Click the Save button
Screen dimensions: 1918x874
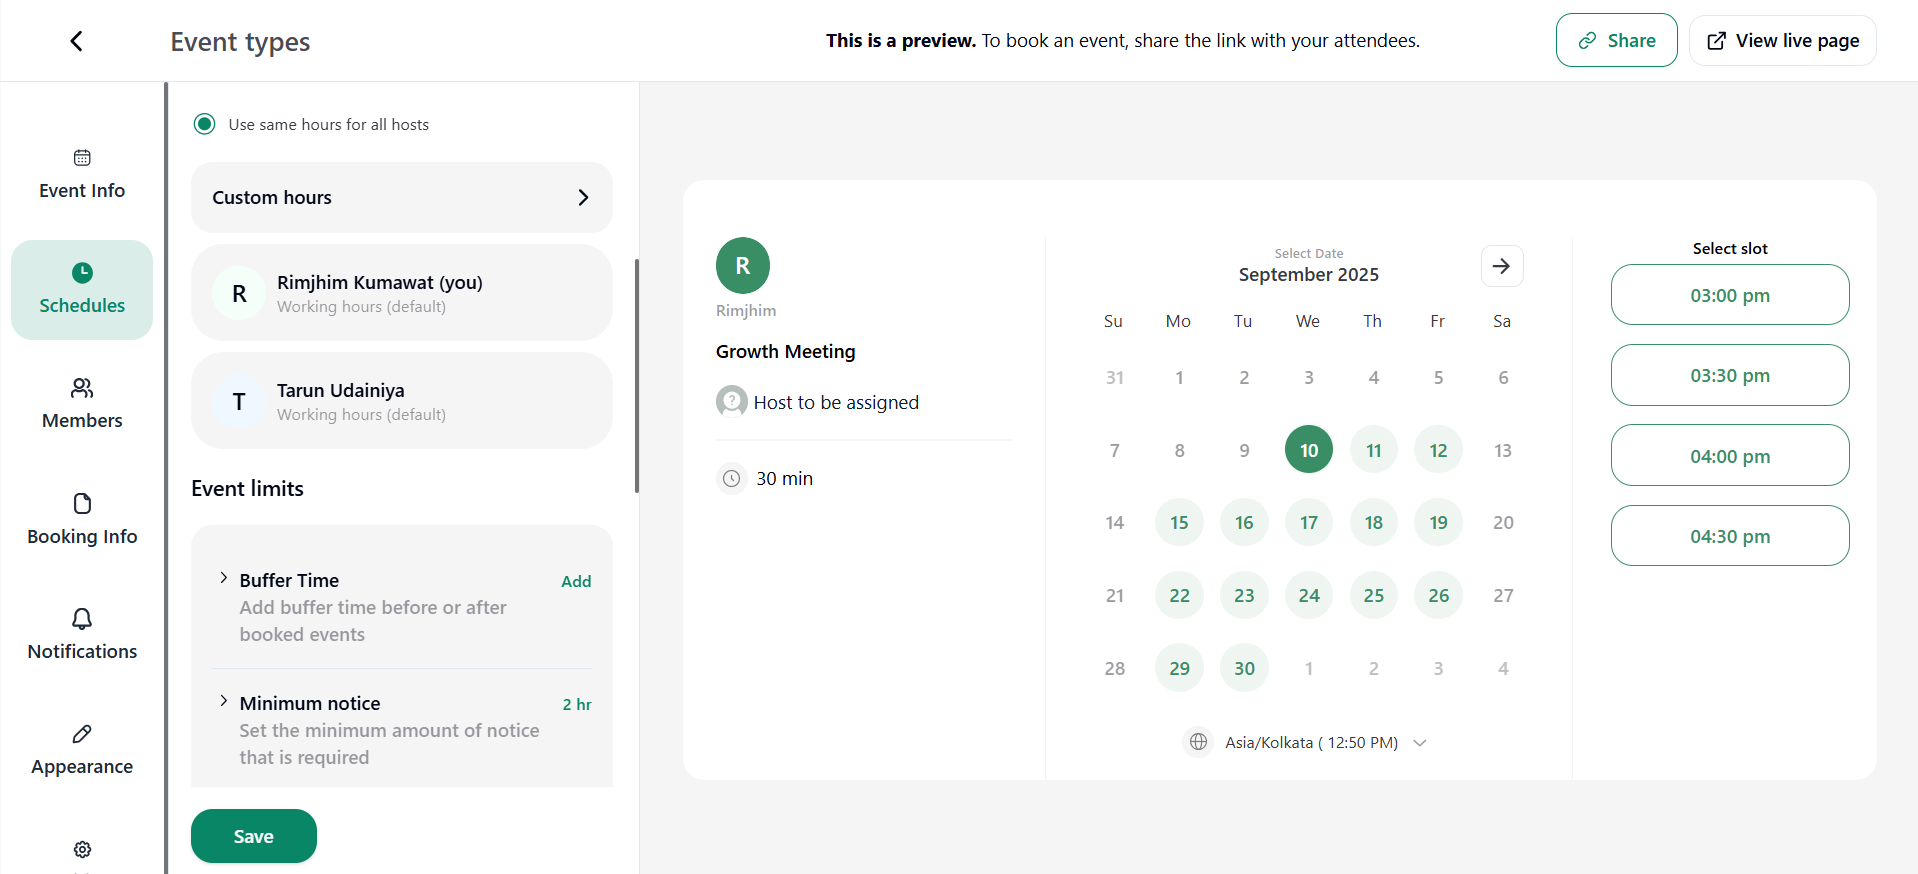tap(254, 836)
